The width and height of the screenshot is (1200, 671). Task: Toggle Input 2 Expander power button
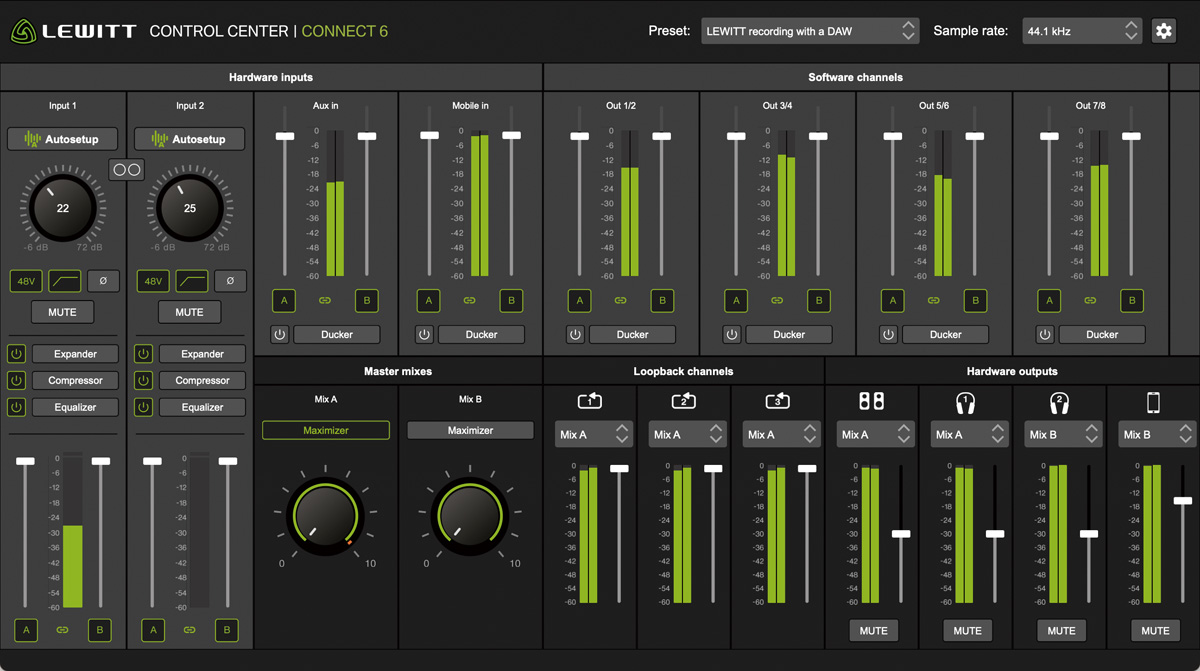(143, 354)
